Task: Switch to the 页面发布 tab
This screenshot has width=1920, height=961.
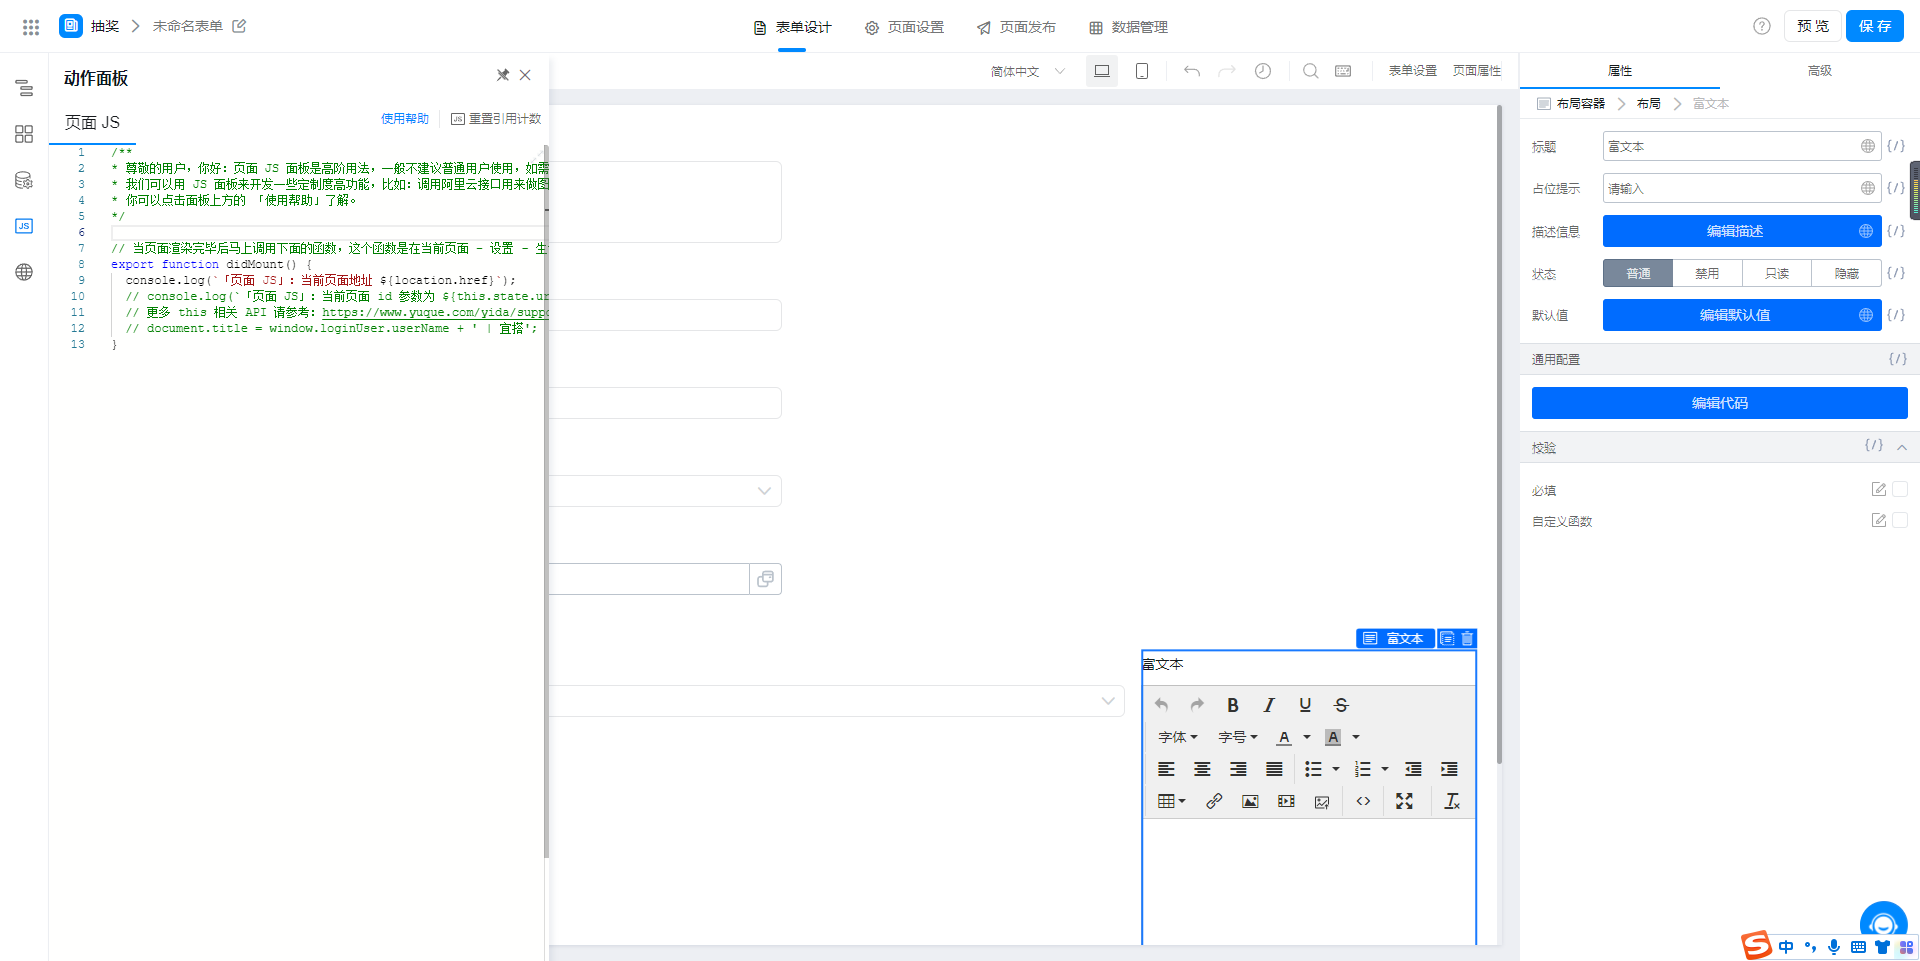Action: click(1016, 27)
